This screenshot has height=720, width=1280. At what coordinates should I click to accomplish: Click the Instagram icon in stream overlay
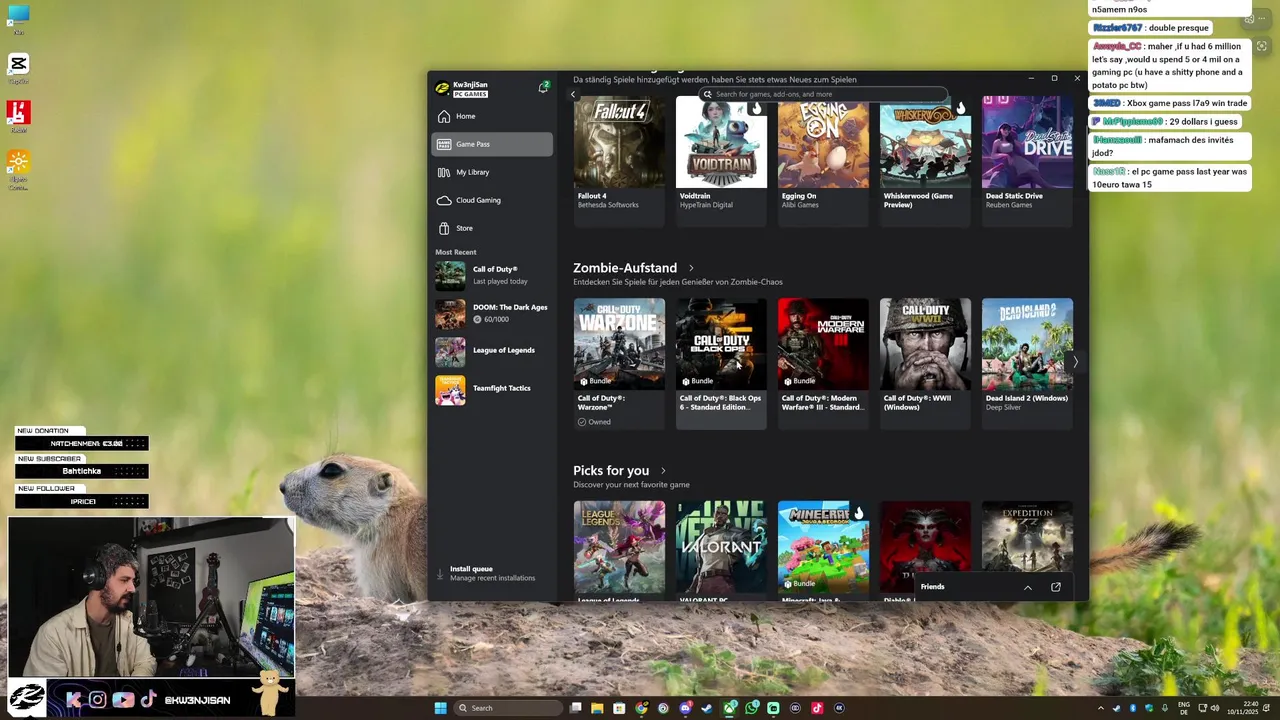tap(97, 700)
